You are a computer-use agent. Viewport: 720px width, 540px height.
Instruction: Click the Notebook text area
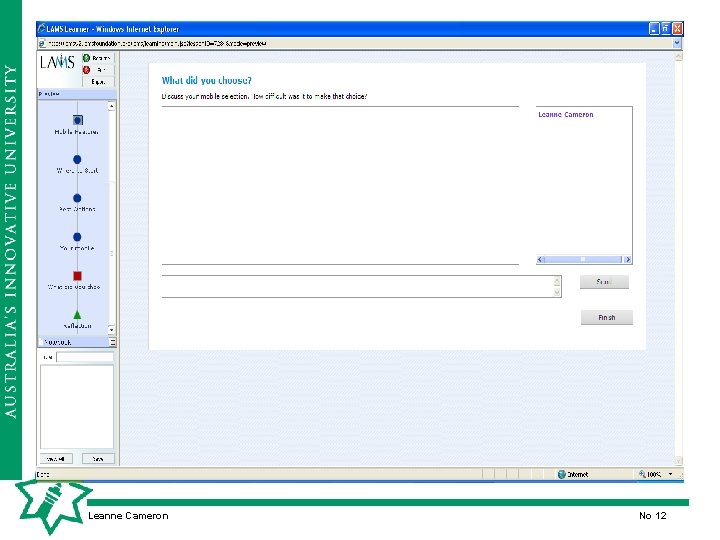pos(77,407)
